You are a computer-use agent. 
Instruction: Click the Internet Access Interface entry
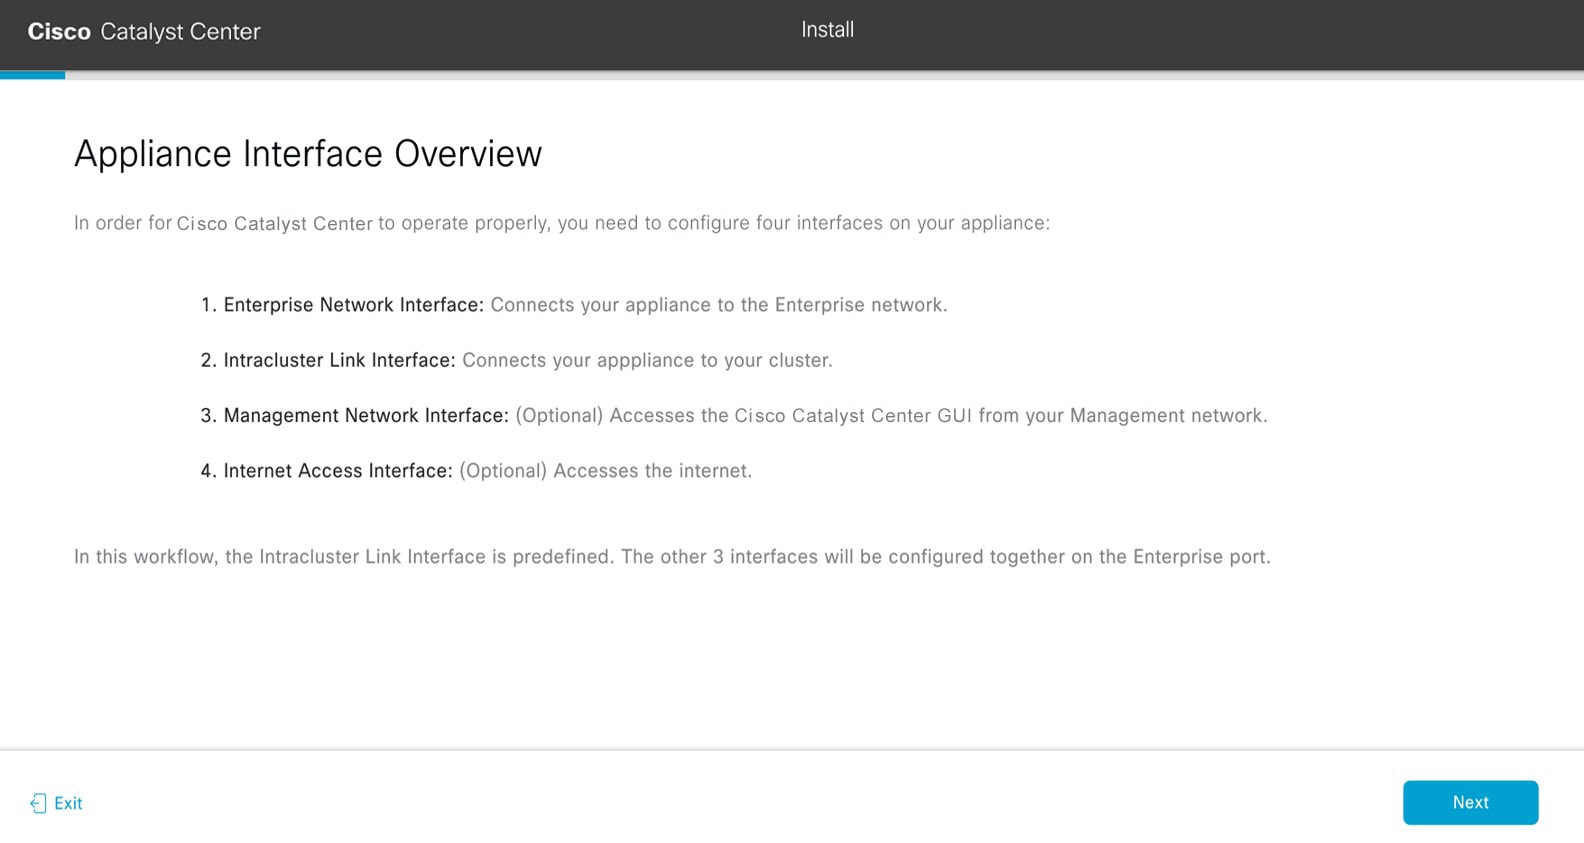click(489, 470)
